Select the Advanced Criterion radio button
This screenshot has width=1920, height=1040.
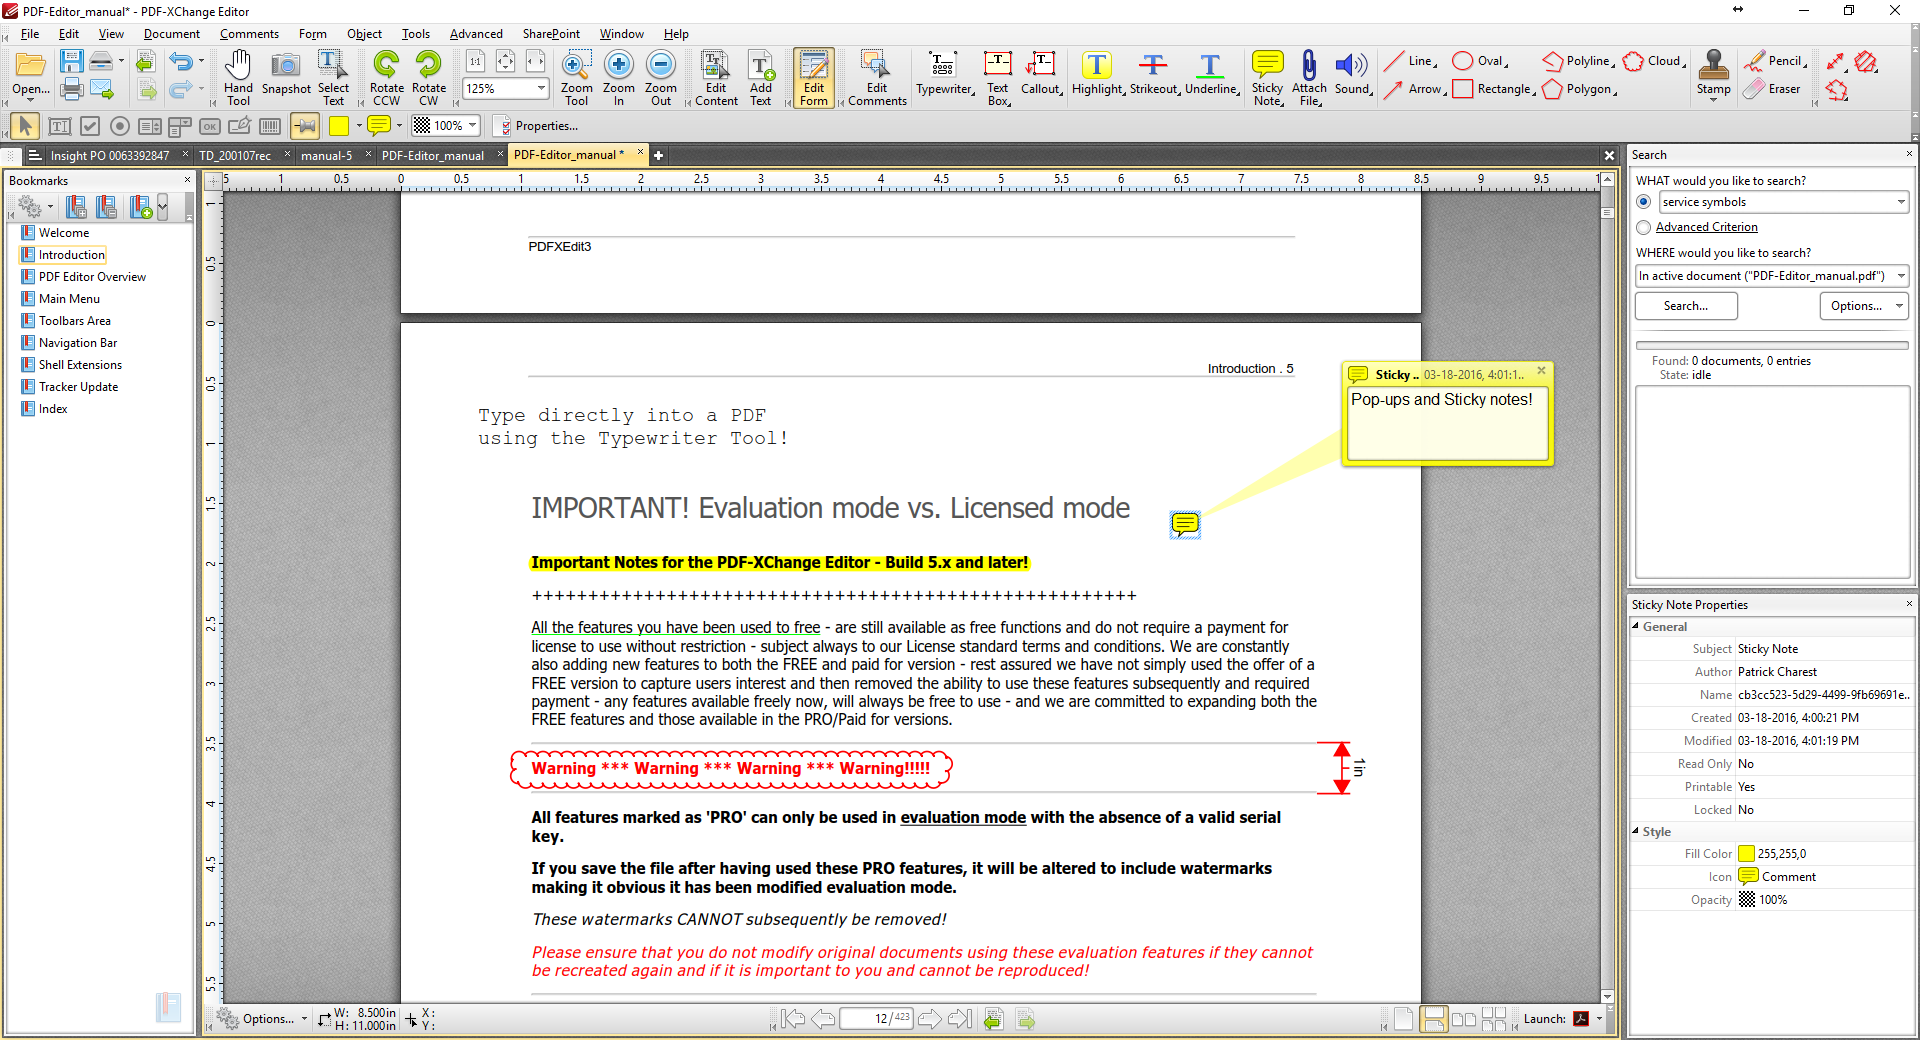click(1644, 228)
